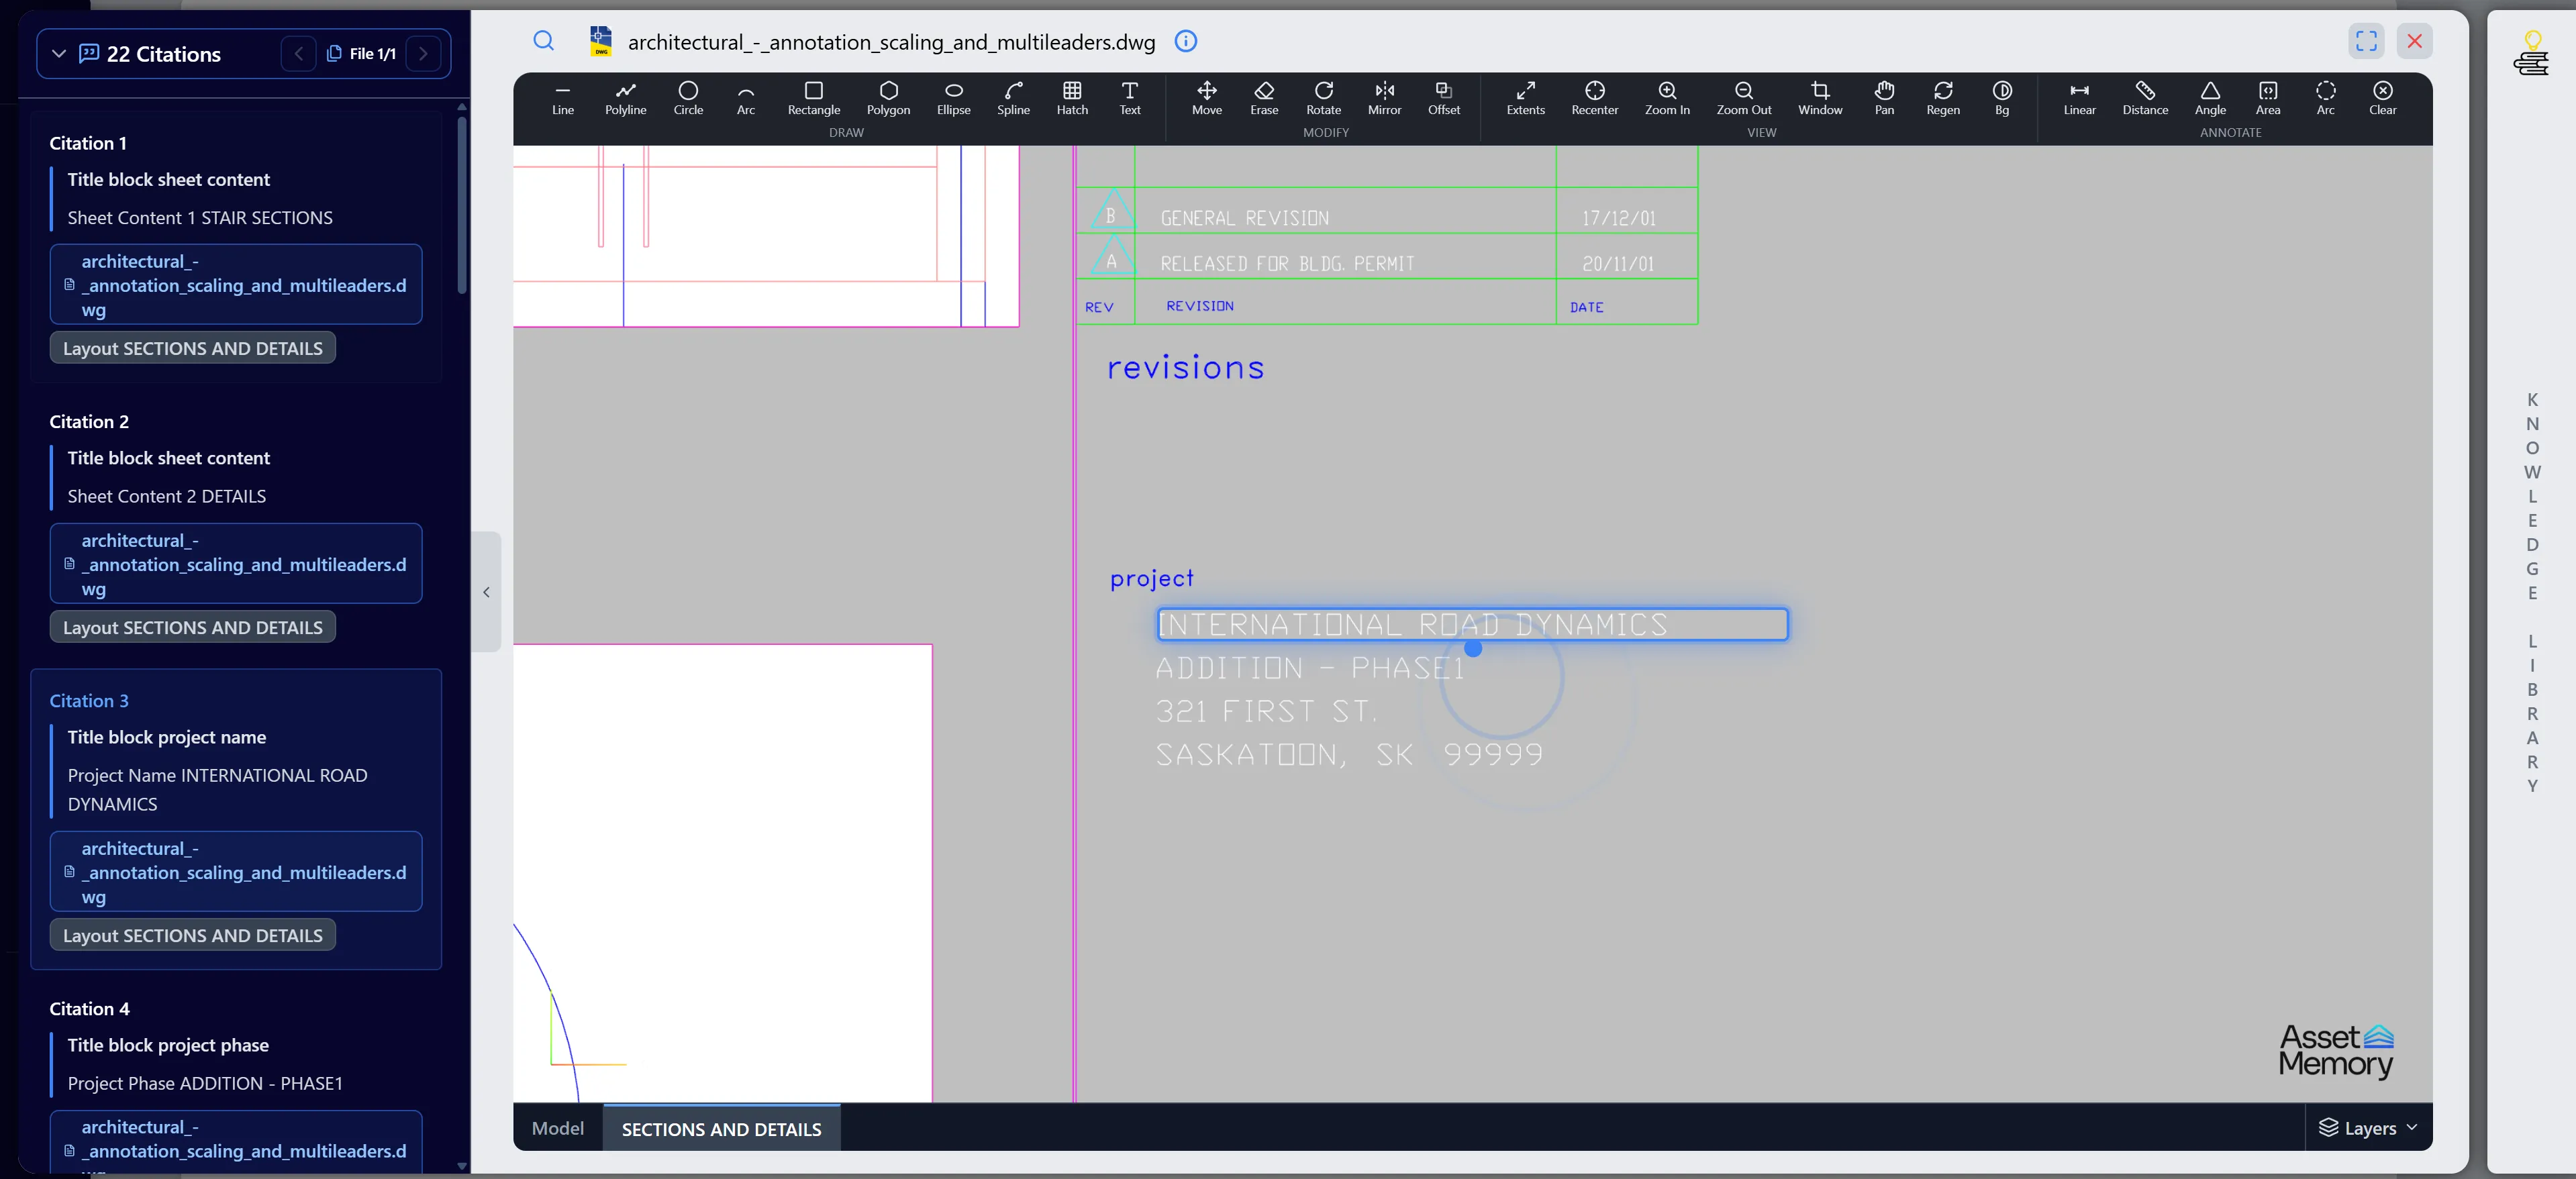
Task: Toggle fullscreen viewer mode
Action: coord(2365,41)
